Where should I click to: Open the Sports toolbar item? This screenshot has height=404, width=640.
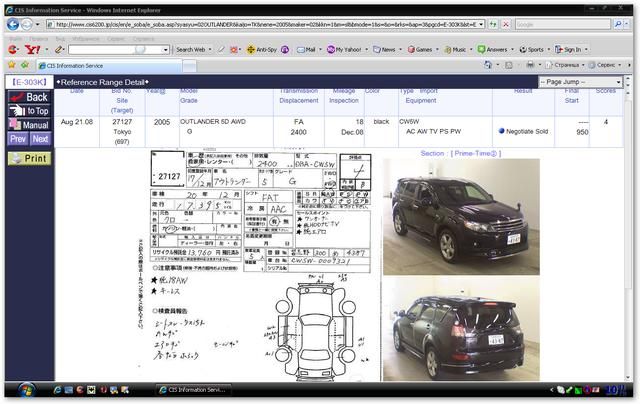coord(531,49)
